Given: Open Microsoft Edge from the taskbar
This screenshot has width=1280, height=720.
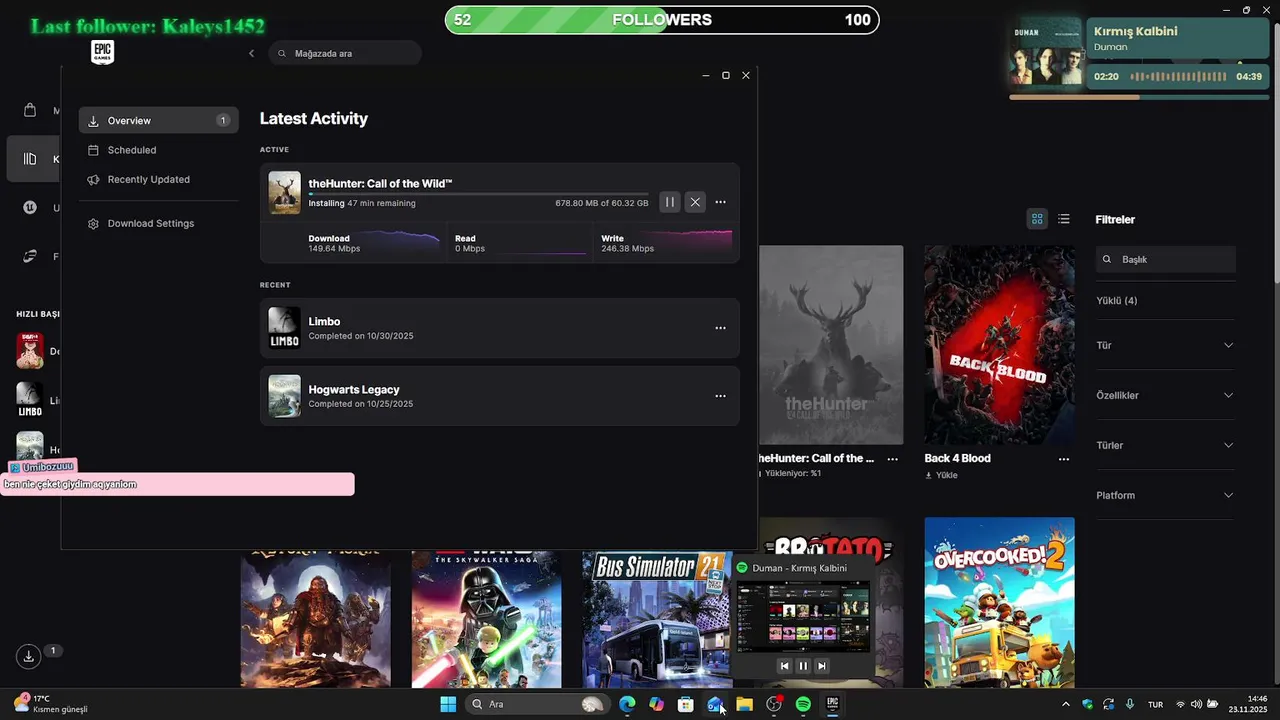Looking at the screenshot, I should [x=627, y=704].
